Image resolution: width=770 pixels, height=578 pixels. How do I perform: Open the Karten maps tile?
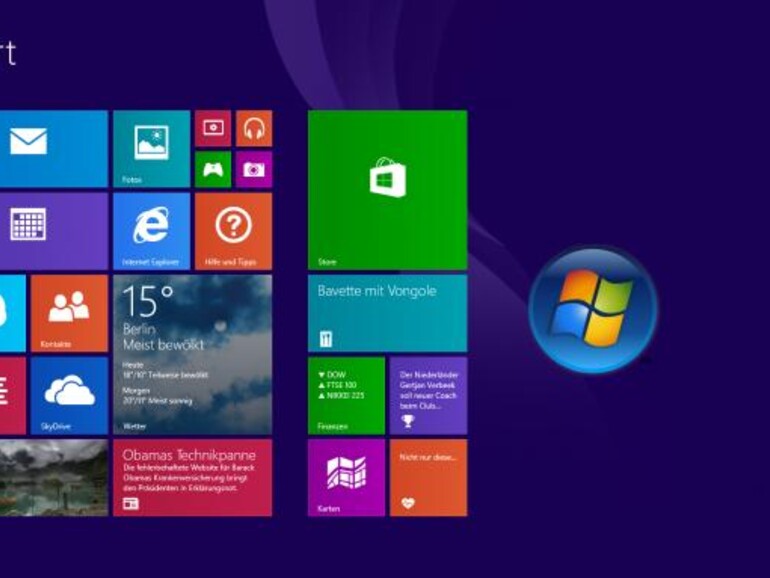click(346, 478)
